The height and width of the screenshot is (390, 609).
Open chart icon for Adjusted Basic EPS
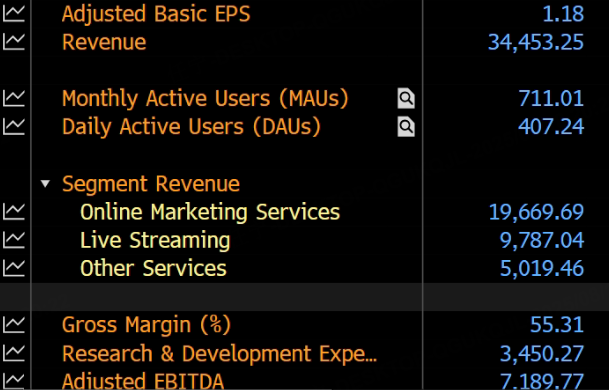[x=14, y=14]
